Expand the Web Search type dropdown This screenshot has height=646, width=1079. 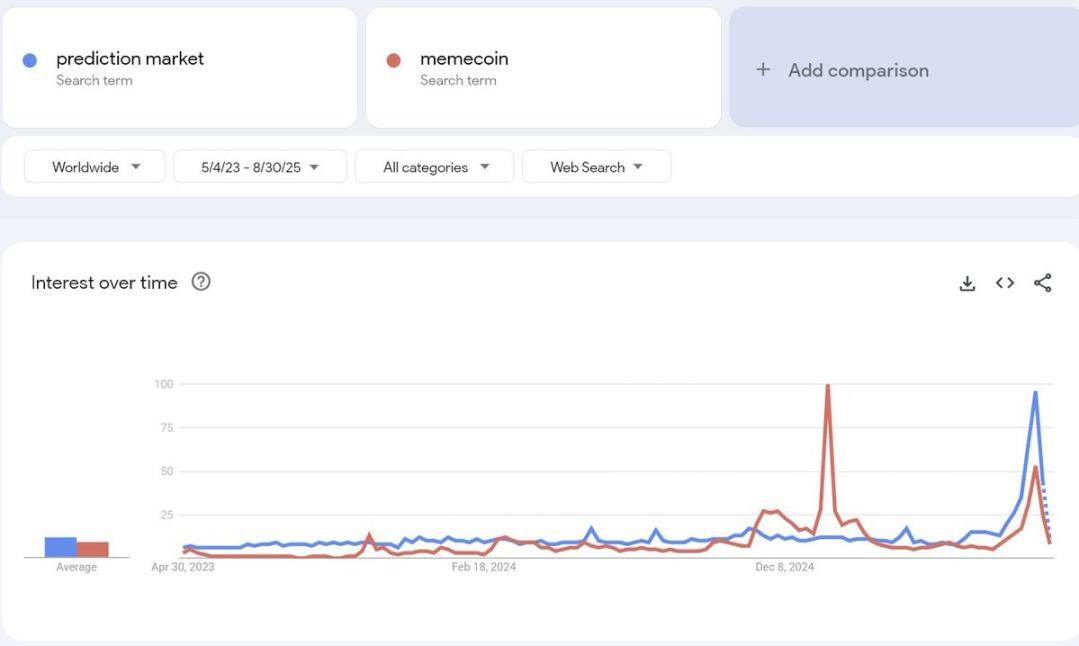click(x=596, y=167)
